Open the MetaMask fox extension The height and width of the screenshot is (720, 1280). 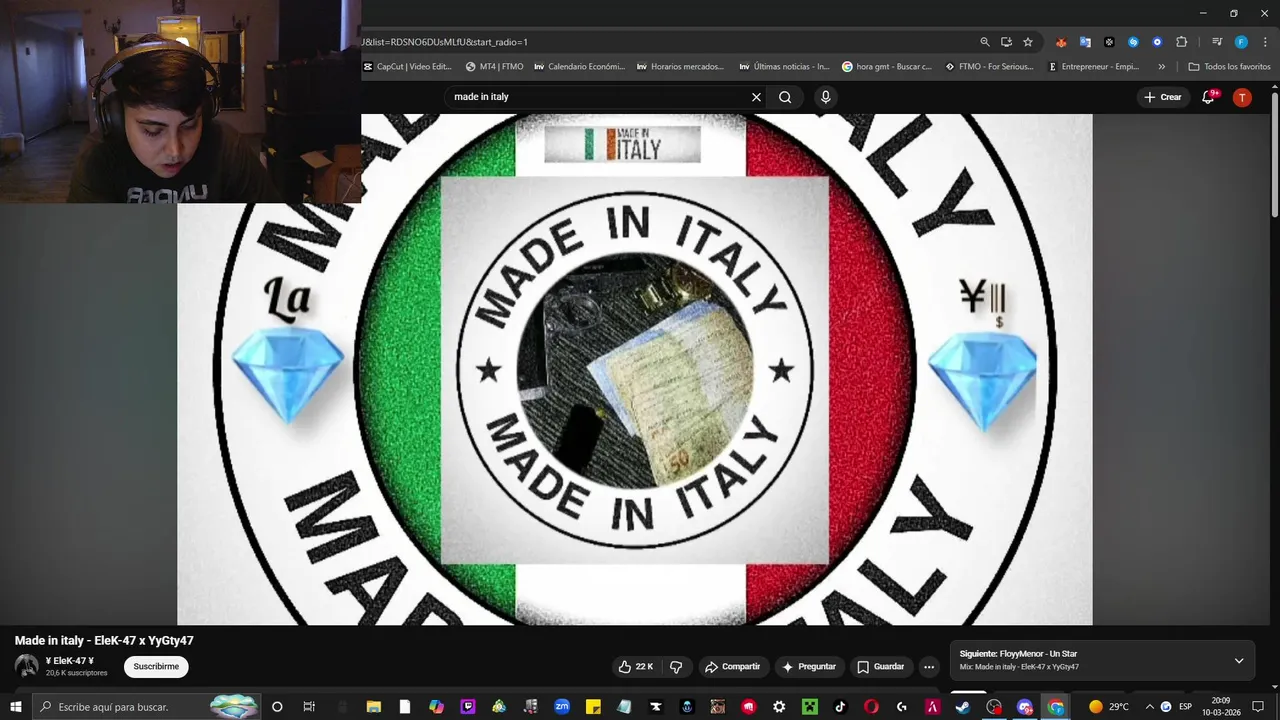point(1061,42)
